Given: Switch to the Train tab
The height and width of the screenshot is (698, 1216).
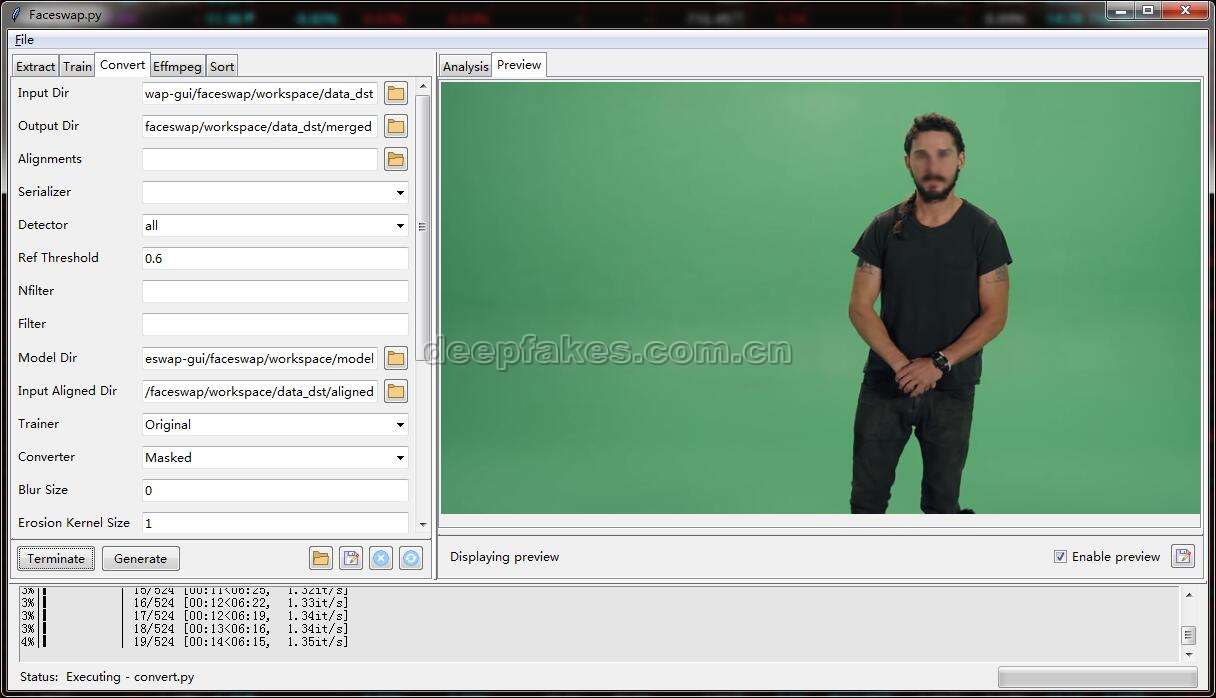Looking at the screenshot, I should point(77,66).
